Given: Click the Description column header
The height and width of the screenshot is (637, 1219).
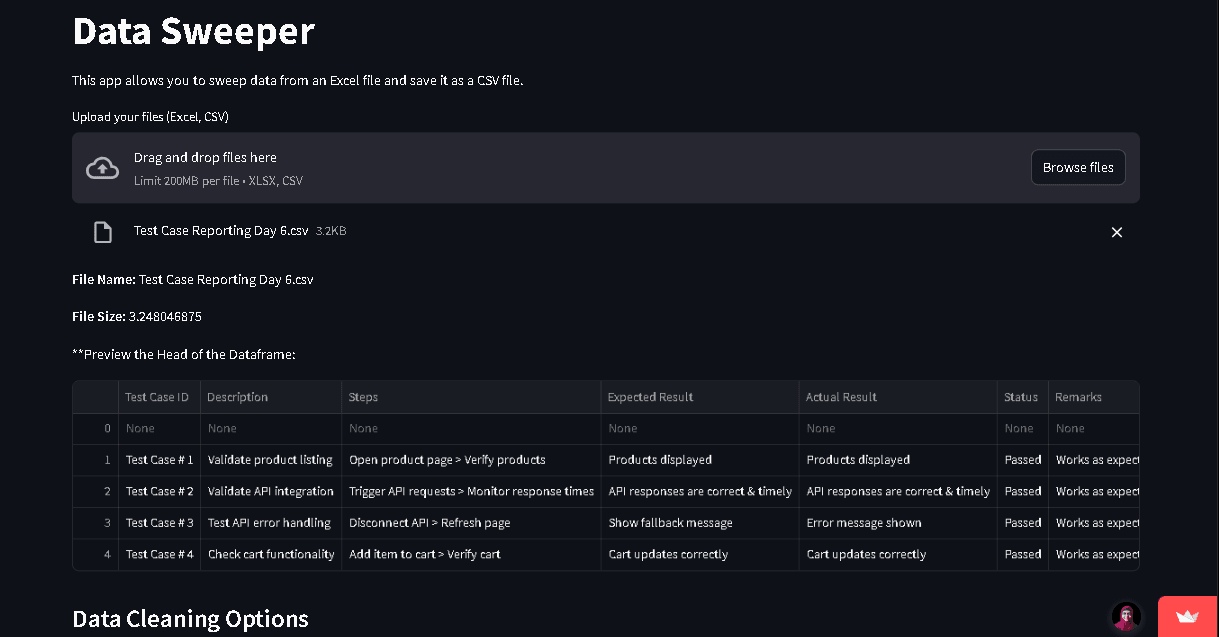Looking at the screenshot, I should pyautogui.click(x=271, y=397).
